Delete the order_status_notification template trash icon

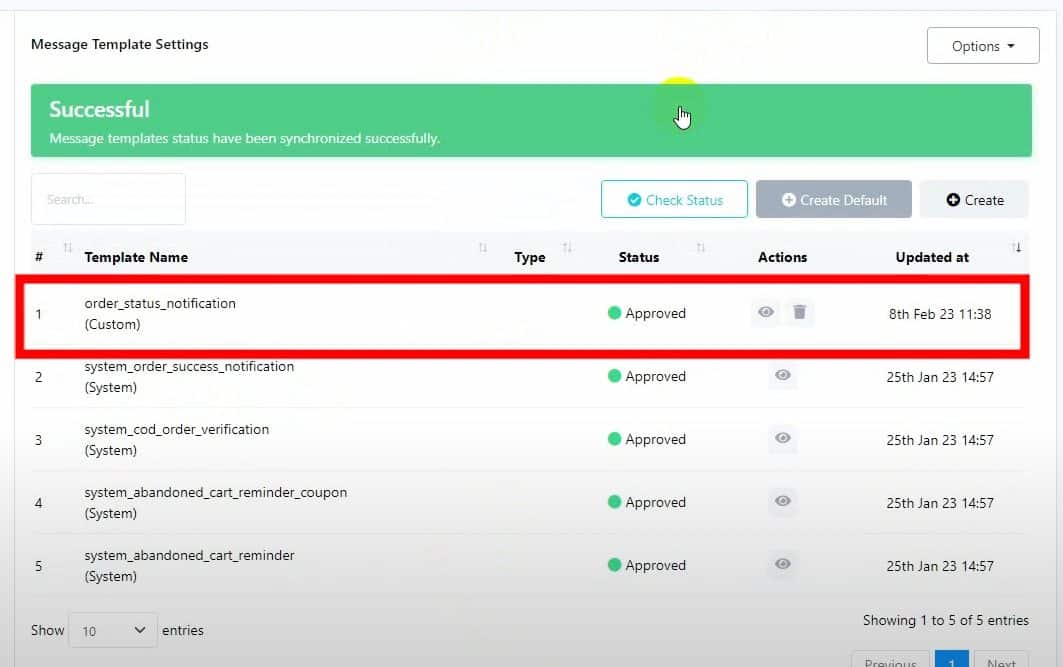point(799,313)
